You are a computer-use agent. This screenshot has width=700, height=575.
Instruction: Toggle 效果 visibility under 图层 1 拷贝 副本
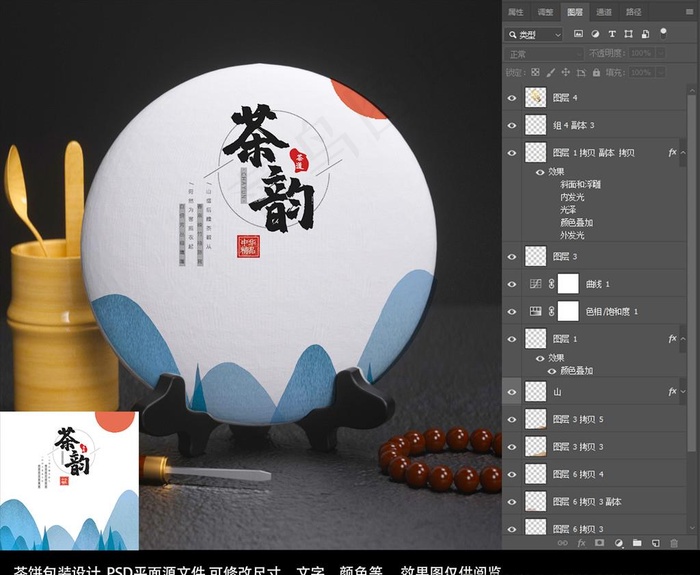(540, 172)
